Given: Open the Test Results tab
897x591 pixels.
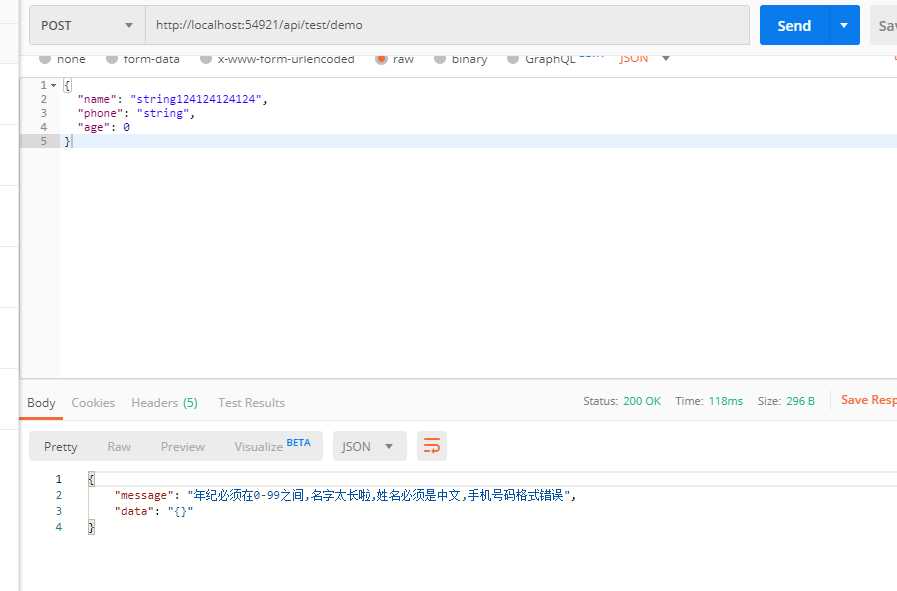Looking at the screenshot, I should (252, 403).
